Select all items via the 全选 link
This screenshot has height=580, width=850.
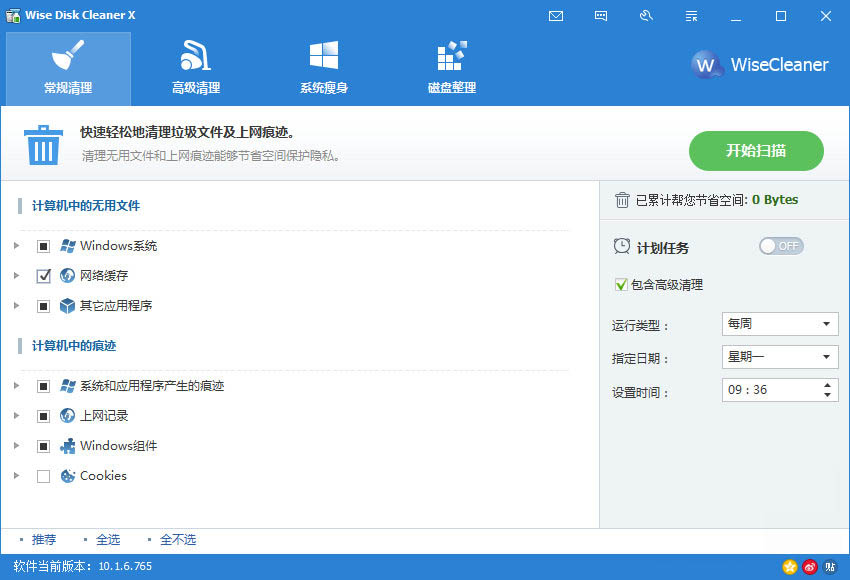pos(108,539)
